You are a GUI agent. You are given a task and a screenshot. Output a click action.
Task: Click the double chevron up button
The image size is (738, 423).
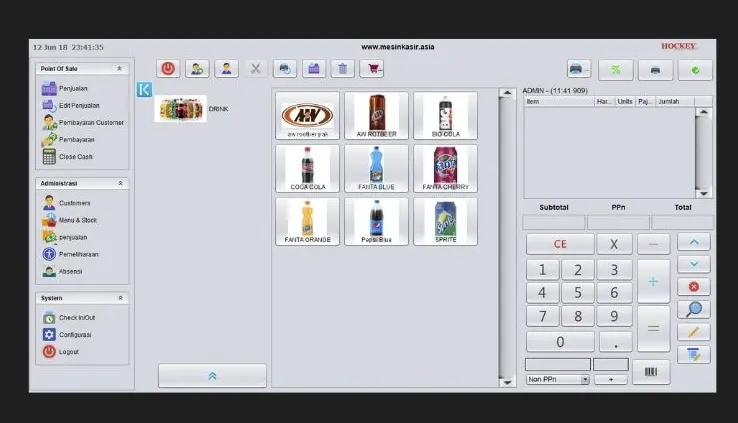pos(212,375)
